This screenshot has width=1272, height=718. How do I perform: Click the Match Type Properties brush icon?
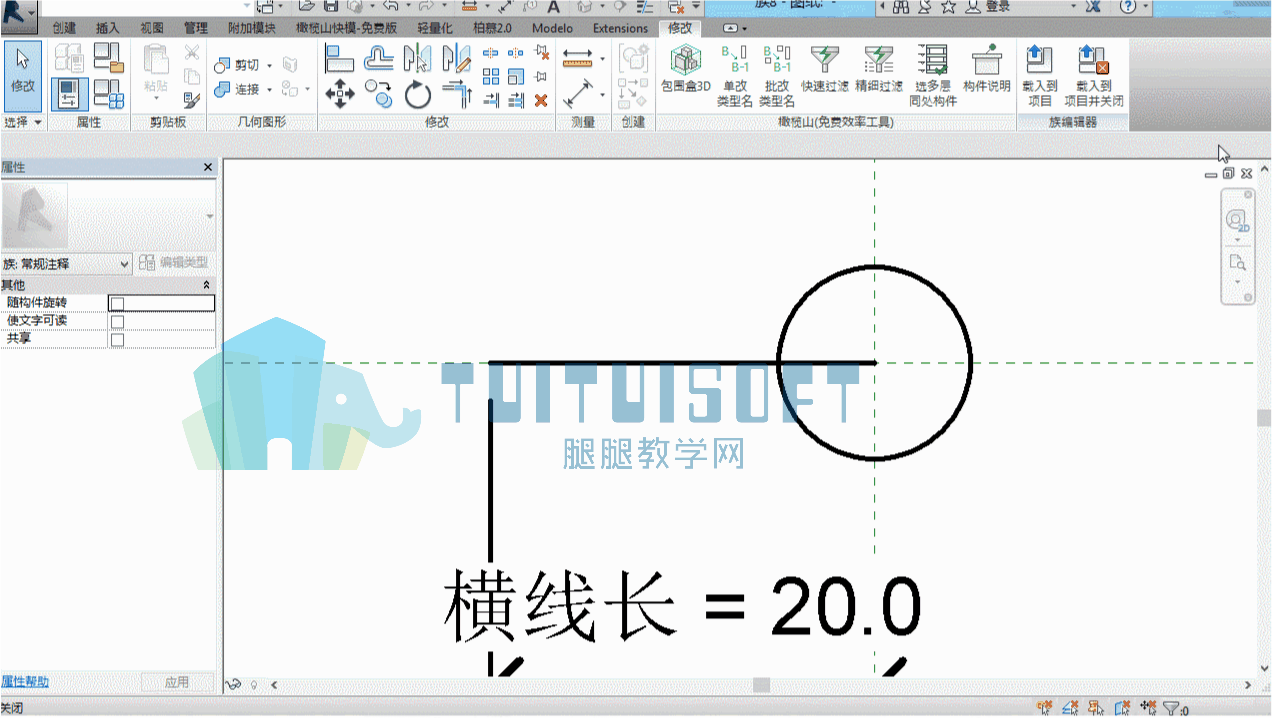[x=192, y=99]
